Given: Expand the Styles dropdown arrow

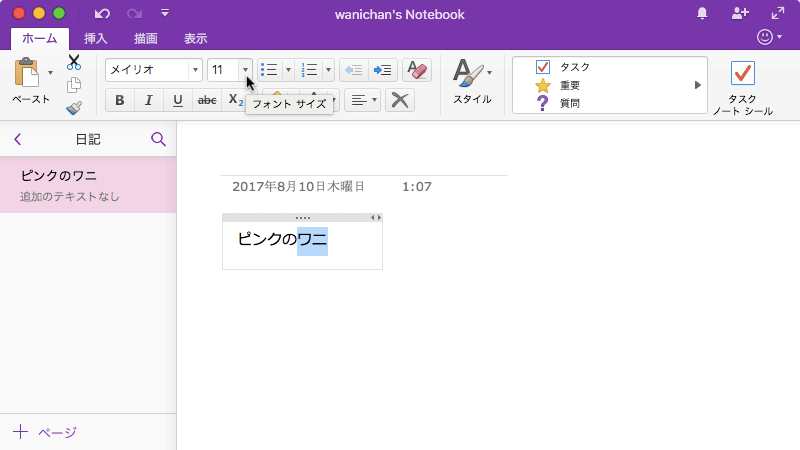Looking at the screenshot, I should (489, 72).
